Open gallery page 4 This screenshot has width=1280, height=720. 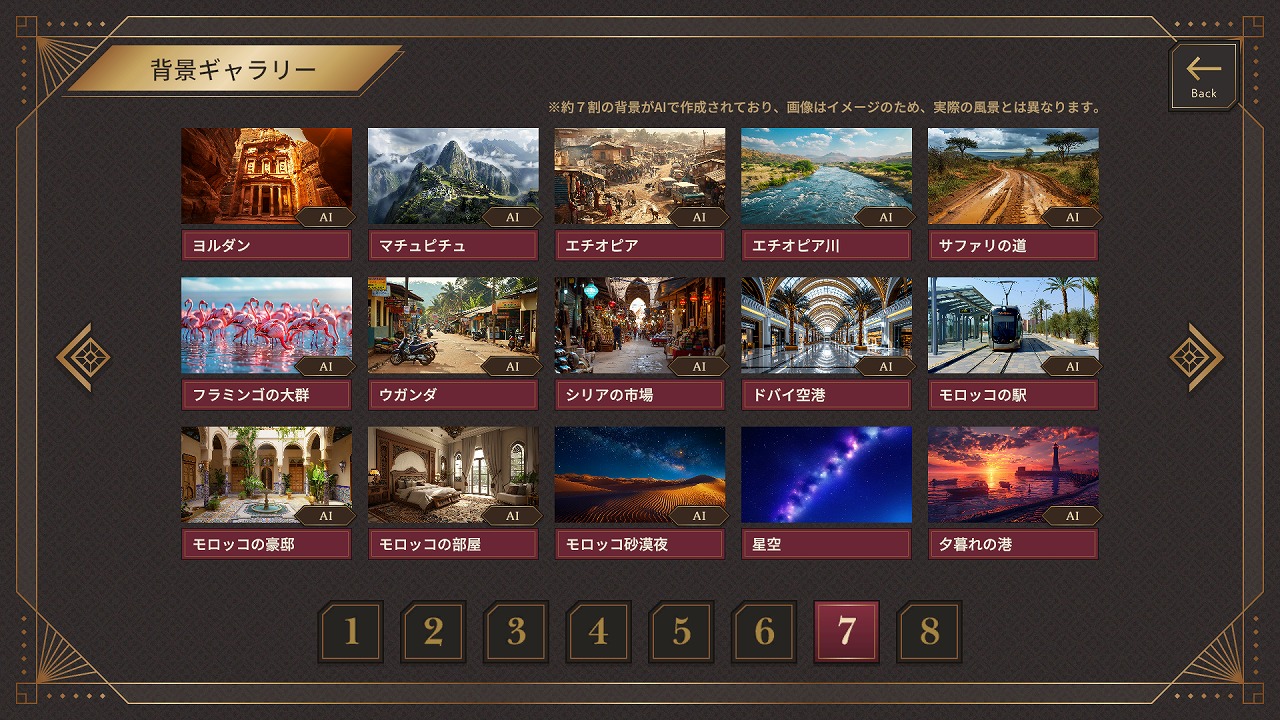pyautogui.click(x=598, y=632)
